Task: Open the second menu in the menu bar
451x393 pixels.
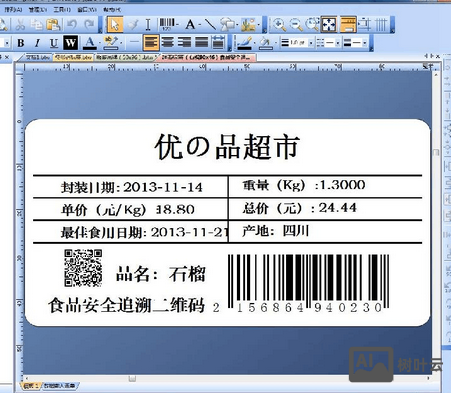Action: pos(37,9)
